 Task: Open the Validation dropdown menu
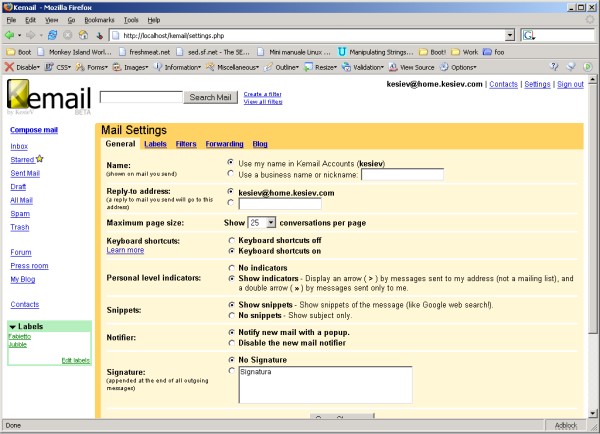382,67
